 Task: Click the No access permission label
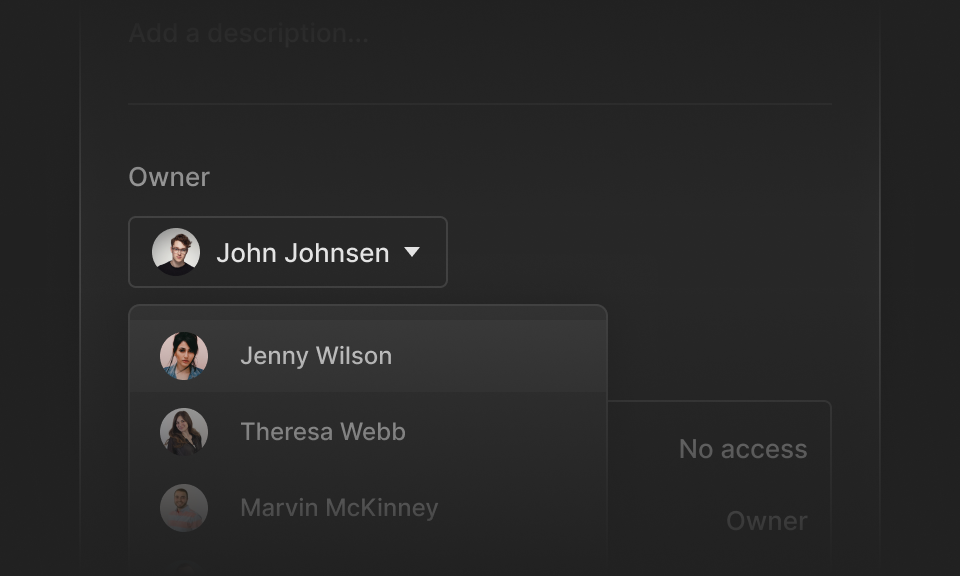743,449
